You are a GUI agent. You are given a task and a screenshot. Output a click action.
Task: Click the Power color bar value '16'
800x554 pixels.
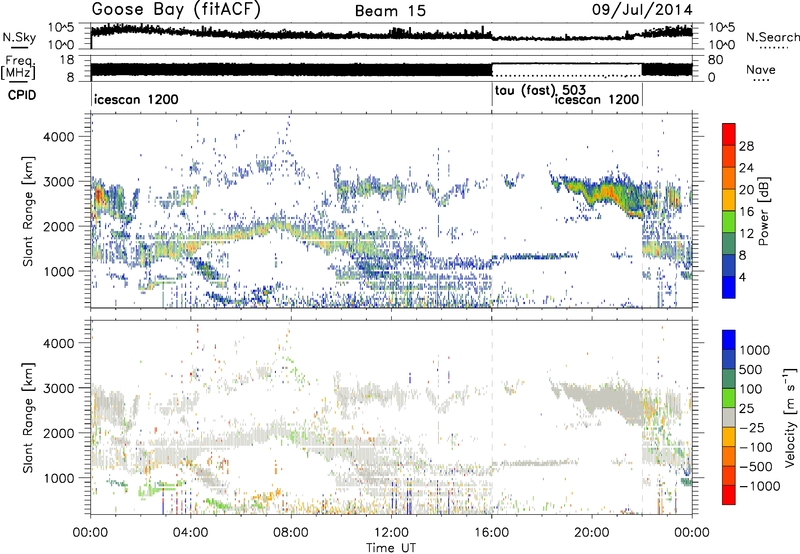(746, 212)
